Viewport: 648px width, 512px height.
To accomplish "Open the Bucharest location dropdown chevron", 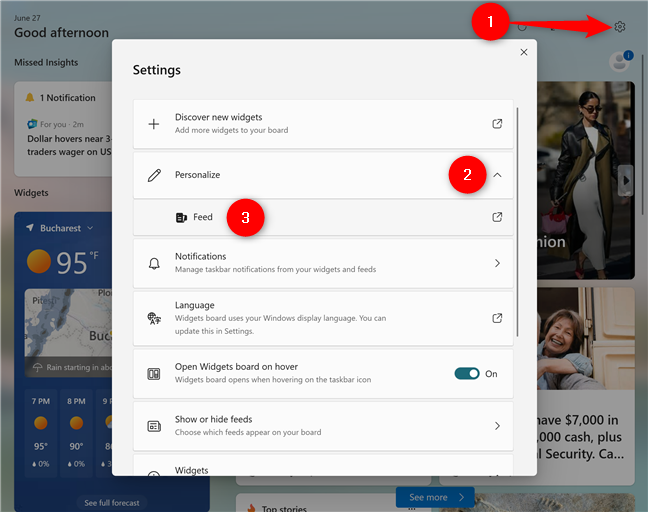I will tap(90, 228).
